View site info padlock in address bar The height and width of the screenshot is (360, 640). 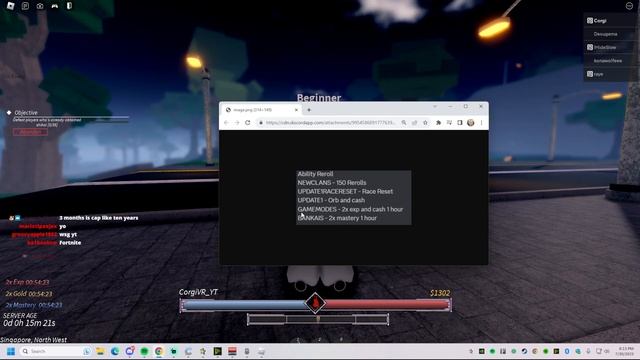tap(261, 122)
